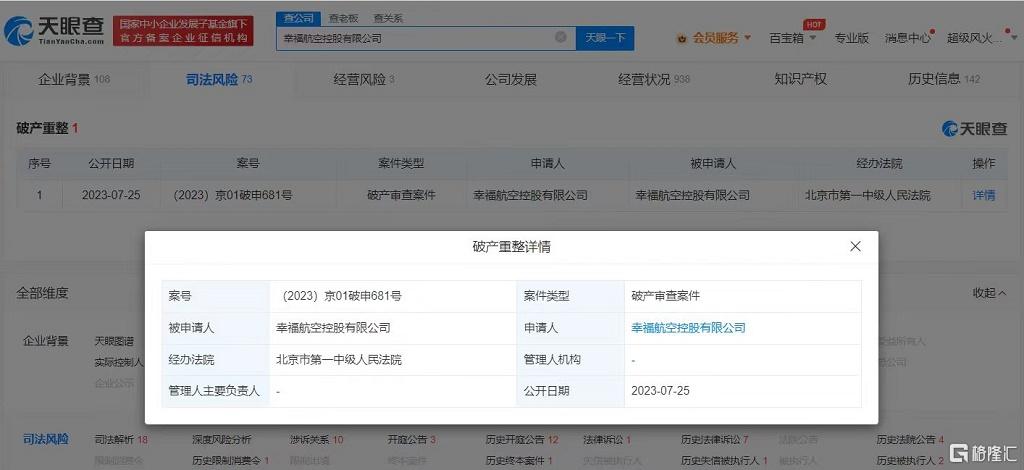Viewport: 1024px width, 470px height.
Task: Click the 被申请人 column header
Action: tap(712, 163)
